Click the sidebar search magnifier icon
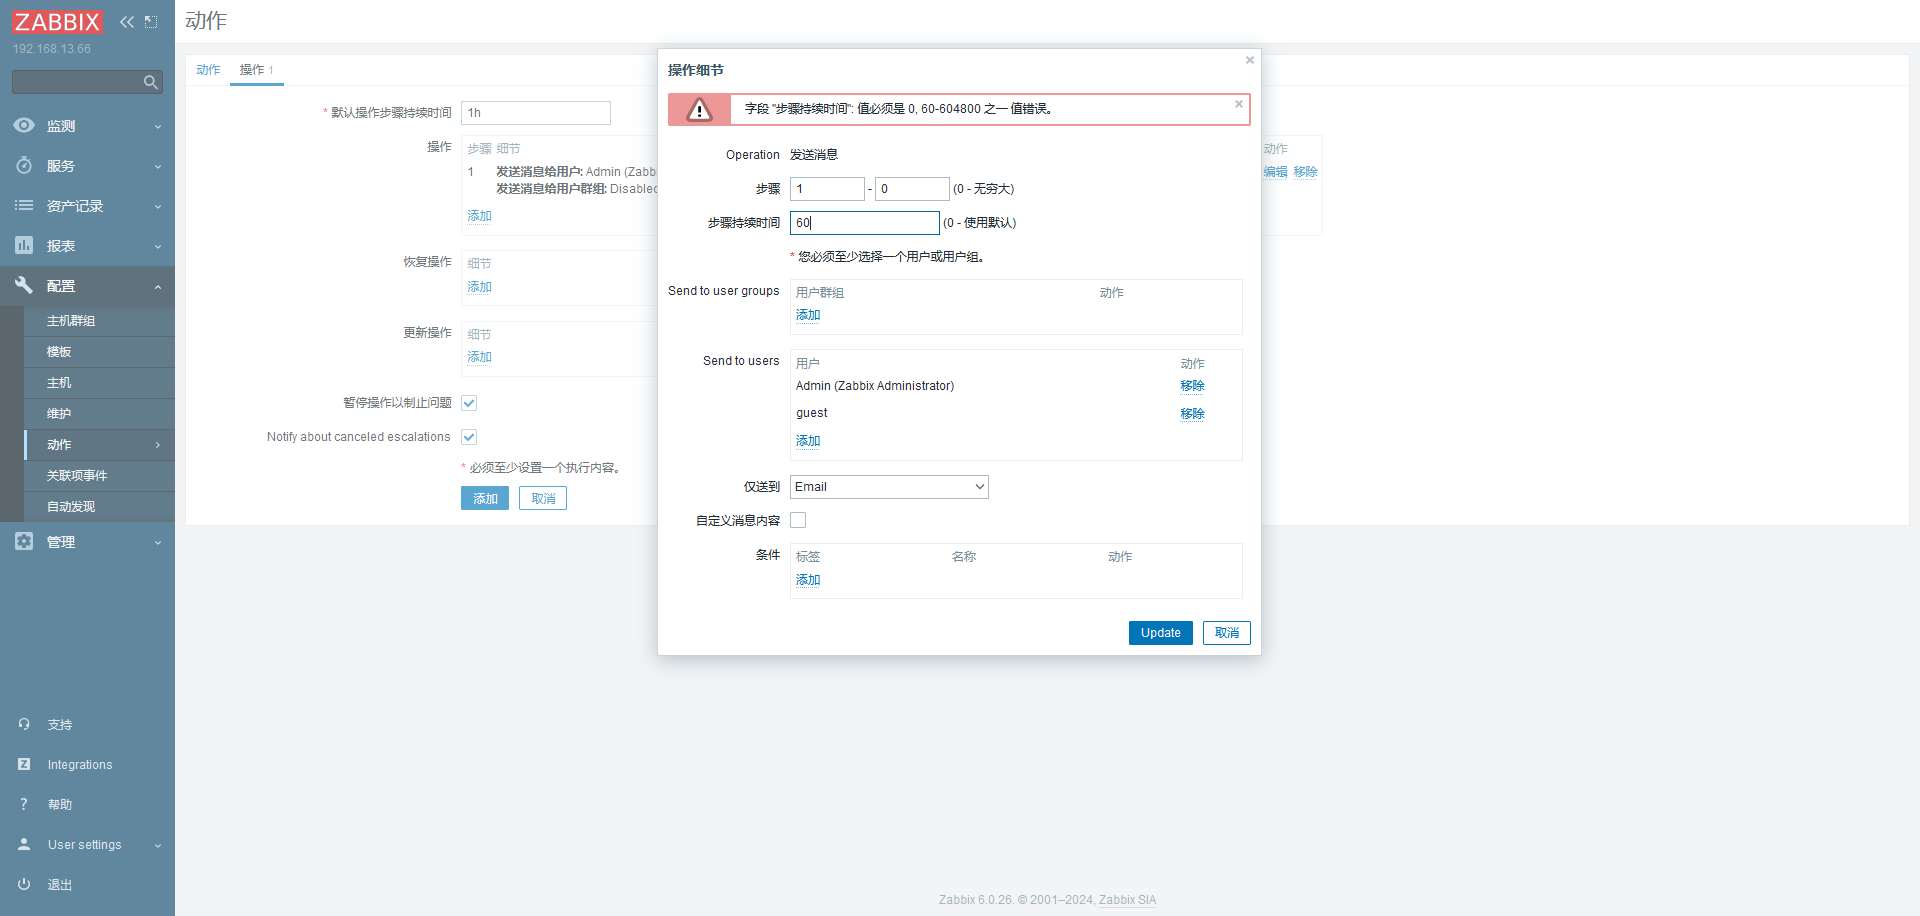The height and width of the screenshot is (916, 1920). coord(150,82)
